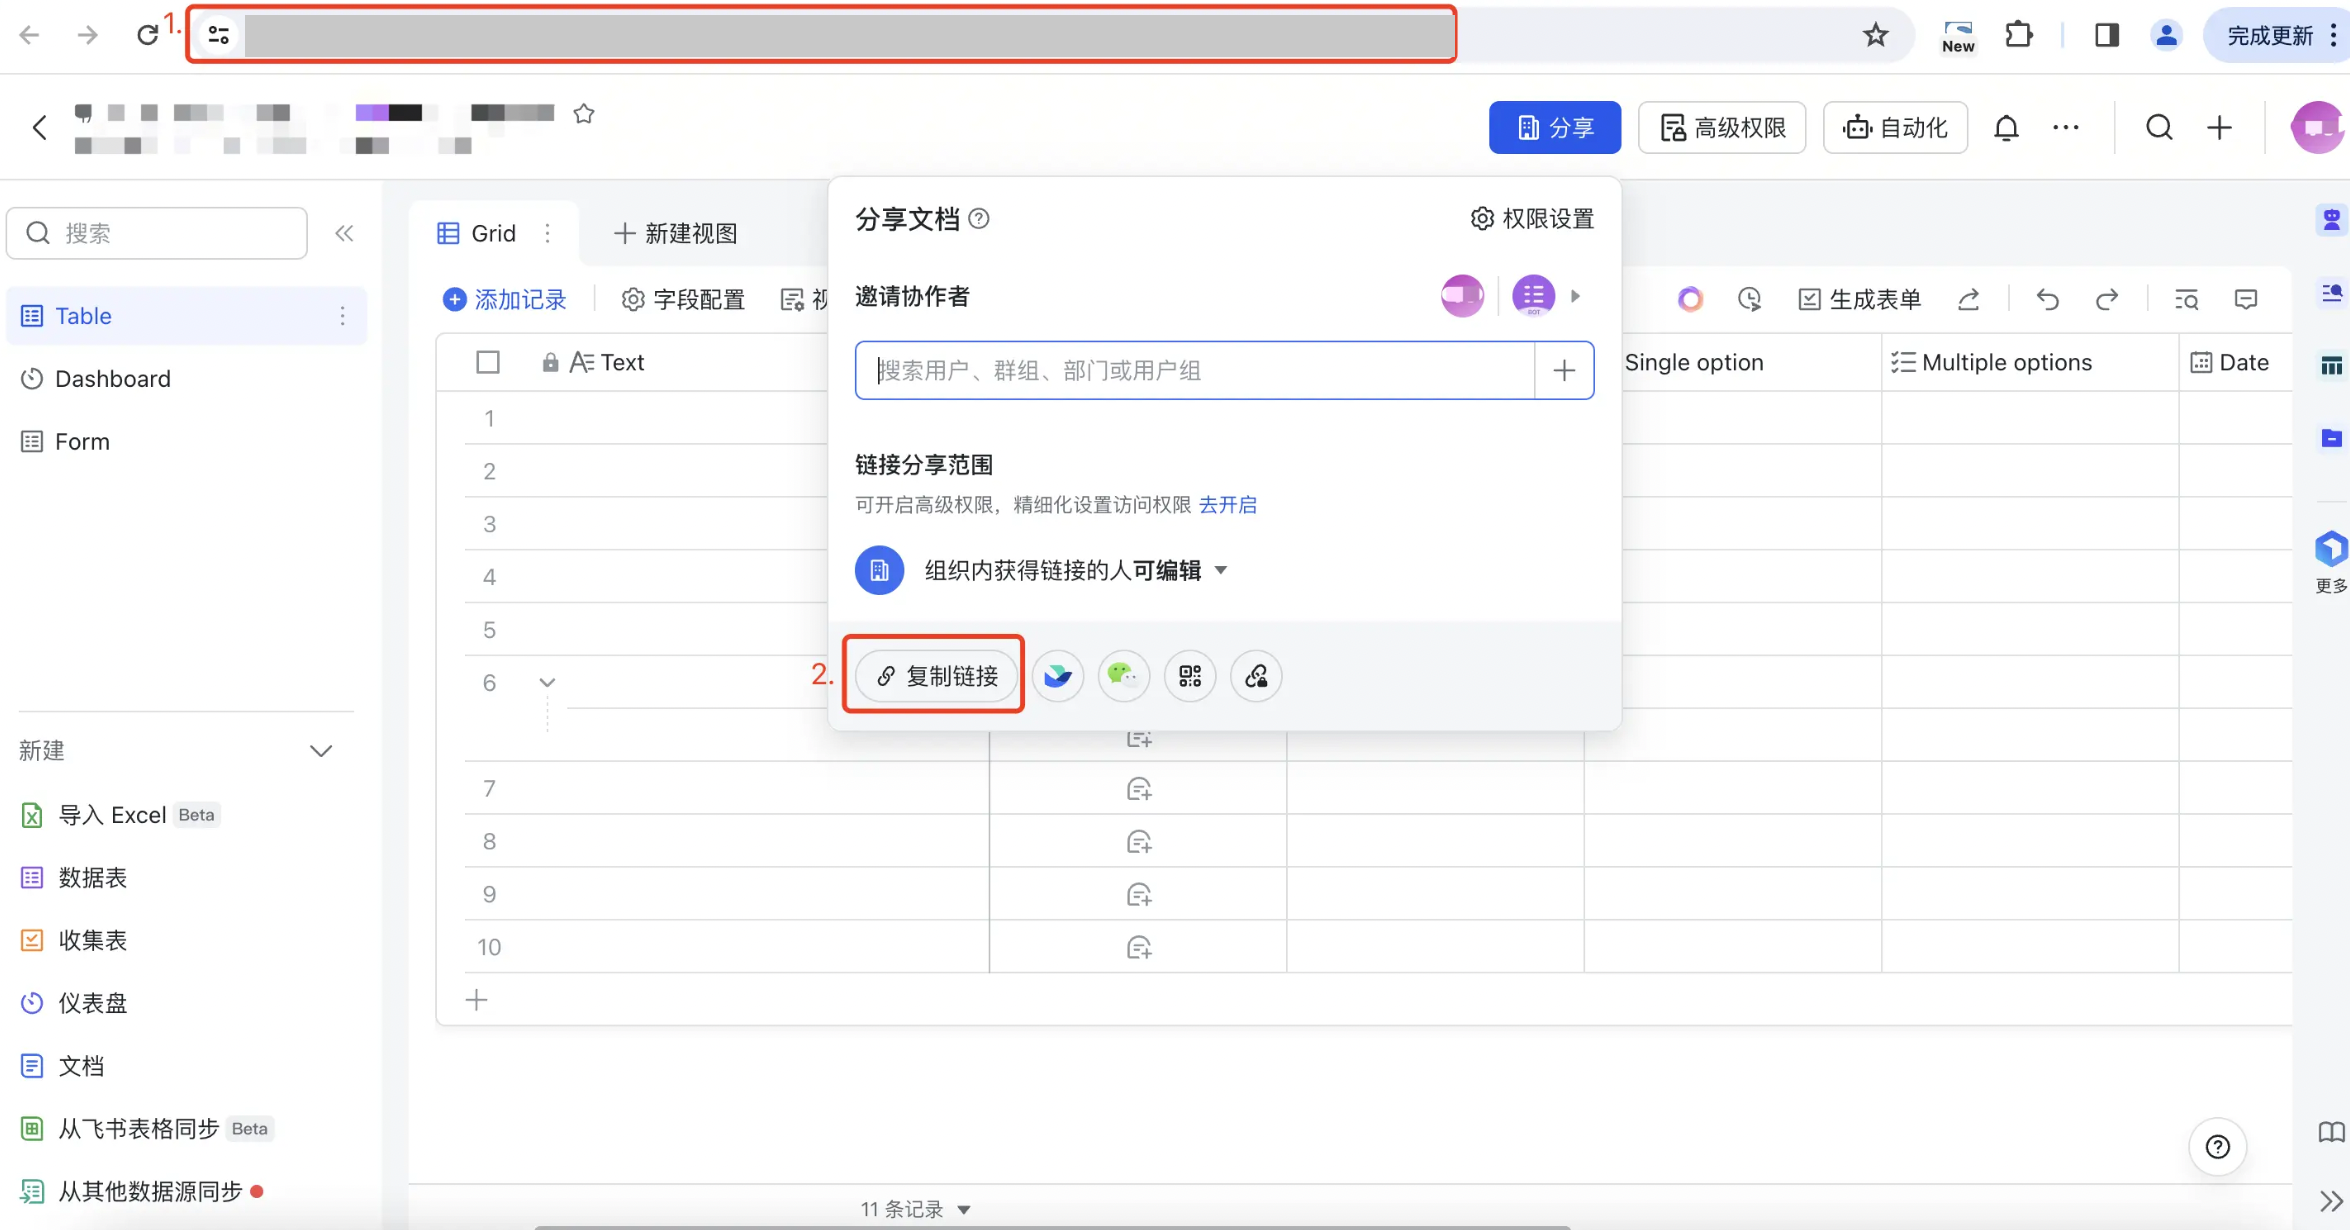Viewport: 2350px width, 1230px height.
Task: Select the Table item in sidebar
Action: tap(186, 316)
